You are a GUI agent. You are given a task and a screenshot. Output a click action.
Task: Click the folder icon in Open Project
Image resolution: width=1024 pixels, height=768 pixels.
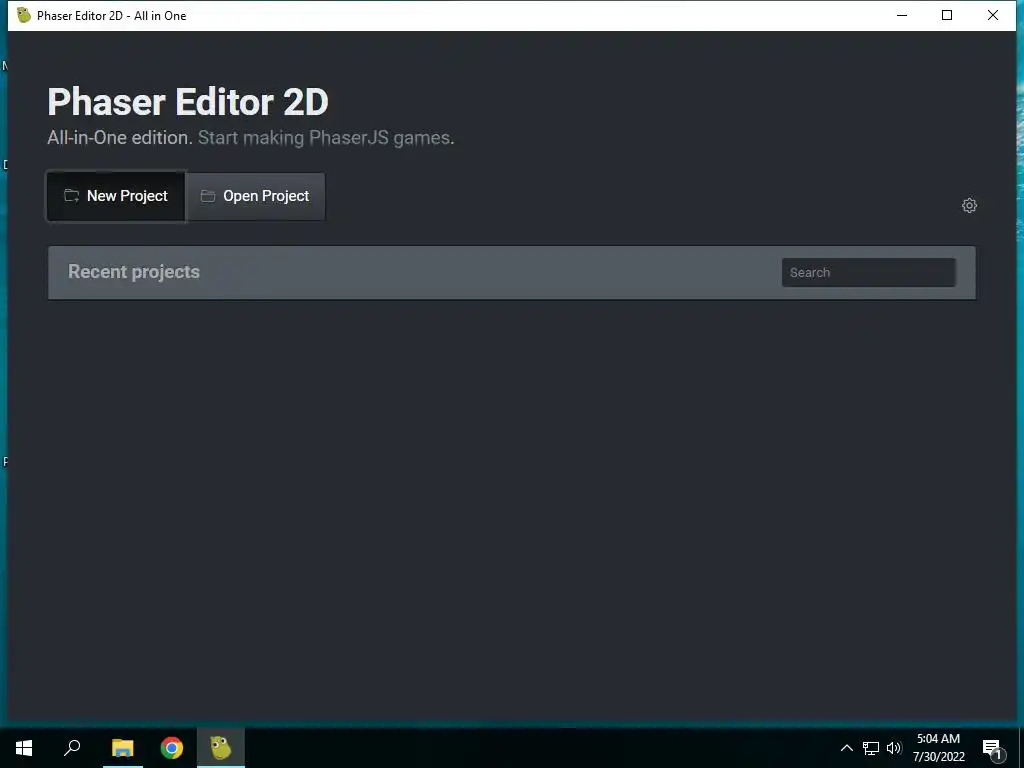tap(208, 196)
